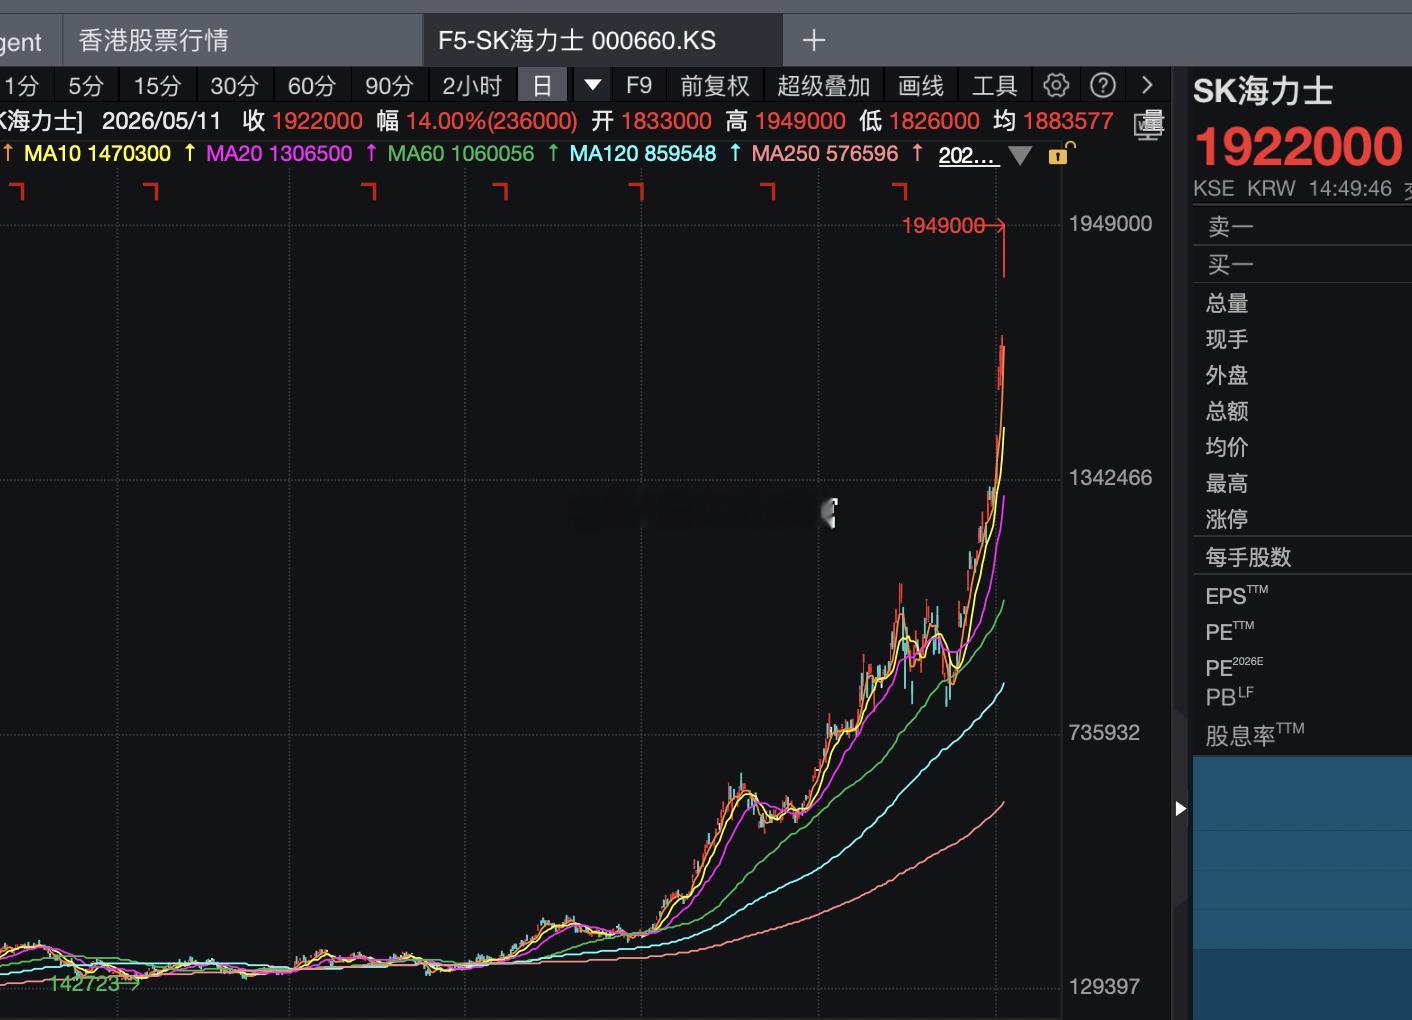
Task: Select the 15分 period
Action: tap(158, 86)
